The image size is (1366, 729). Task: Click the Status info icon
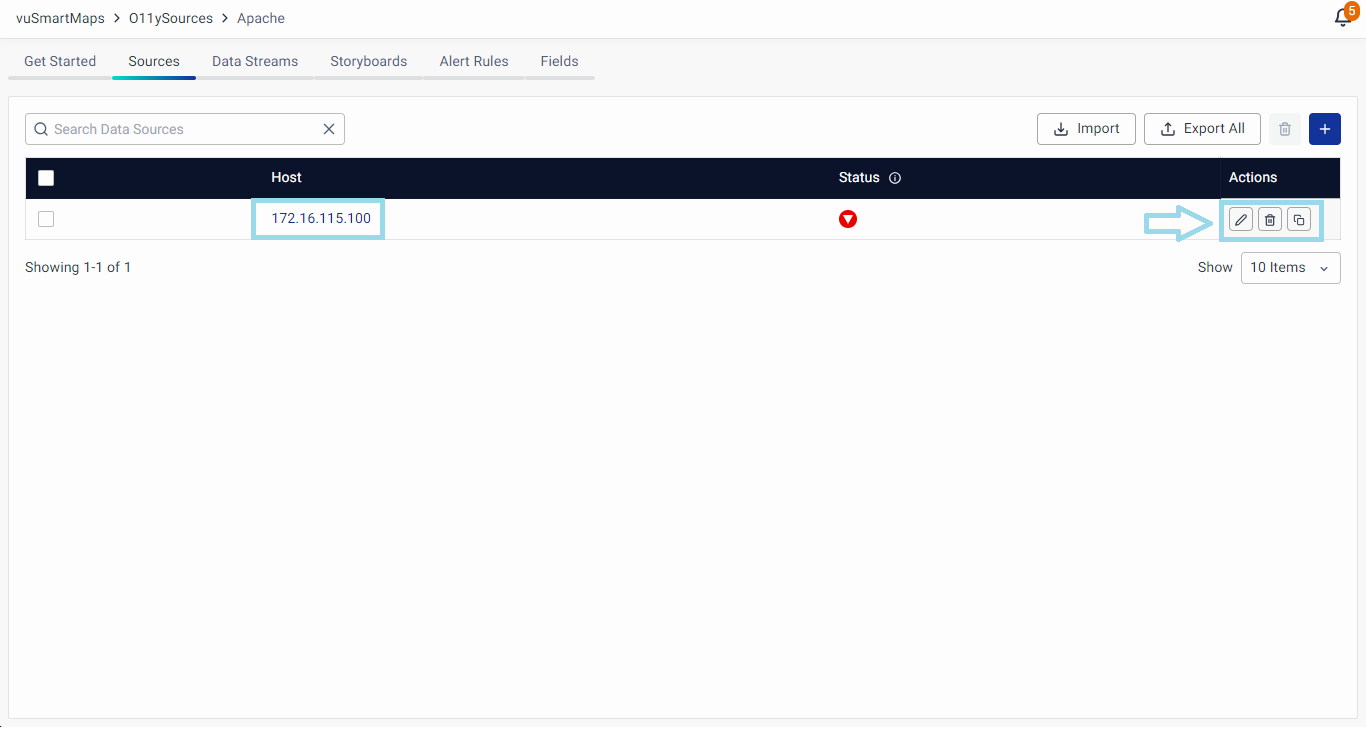[x=895, y=178]
